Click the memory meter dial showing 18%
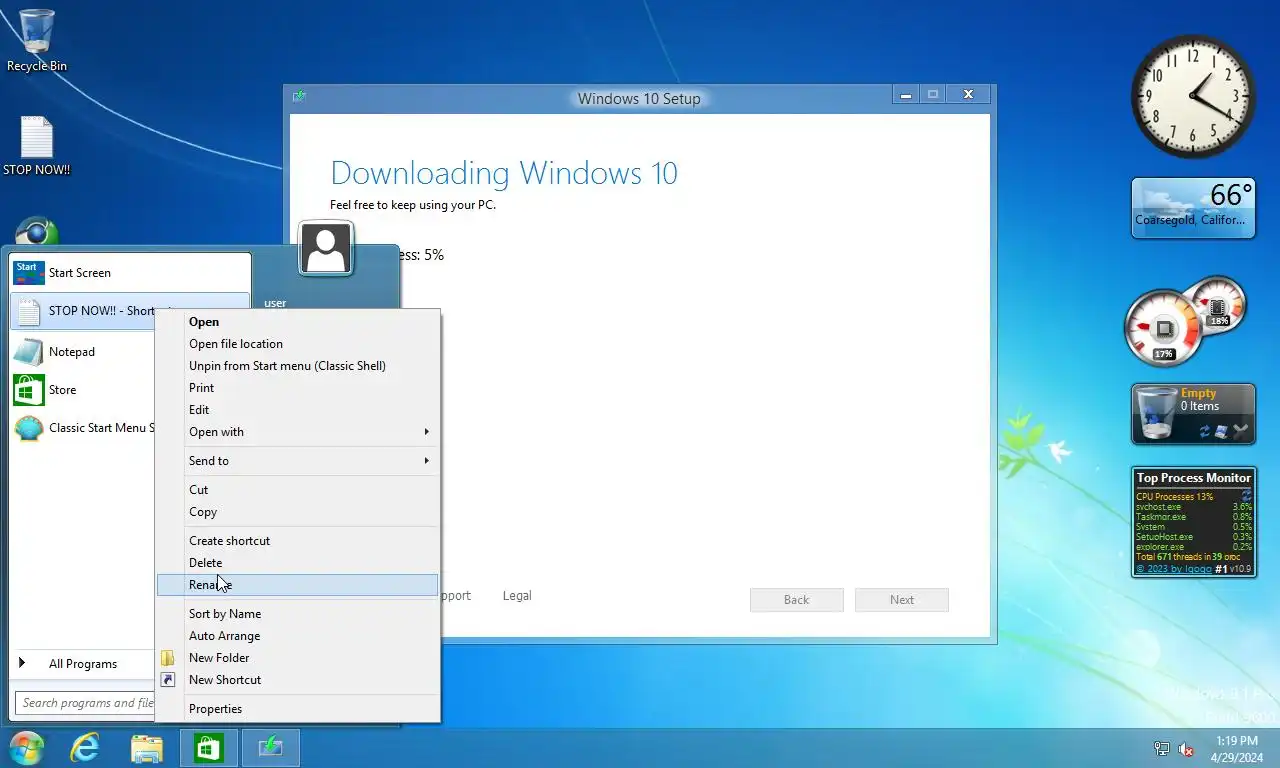 tap(1217, 304)
